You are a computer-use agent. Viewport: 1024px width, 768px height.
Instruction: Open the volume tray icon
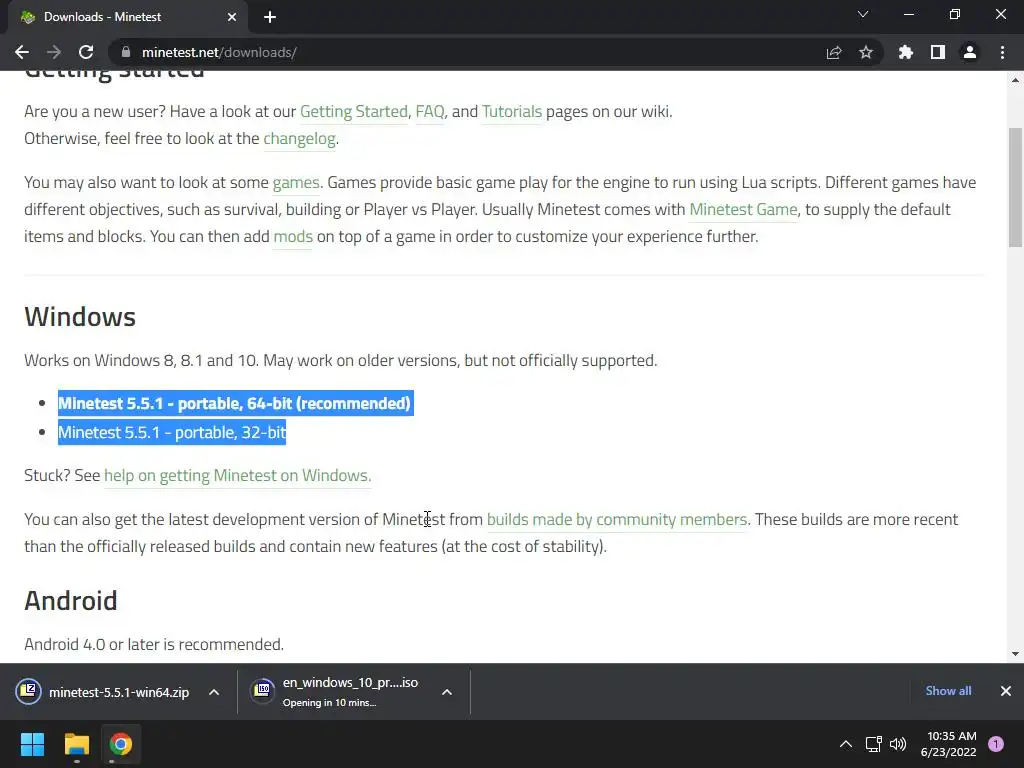coord(898,744)
